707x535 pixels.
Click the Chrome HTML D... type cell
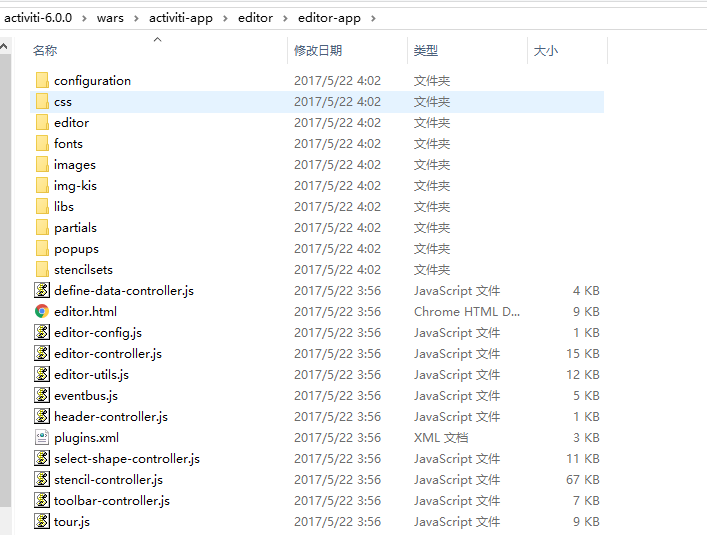pyautogui.click(x=467, y=311)
